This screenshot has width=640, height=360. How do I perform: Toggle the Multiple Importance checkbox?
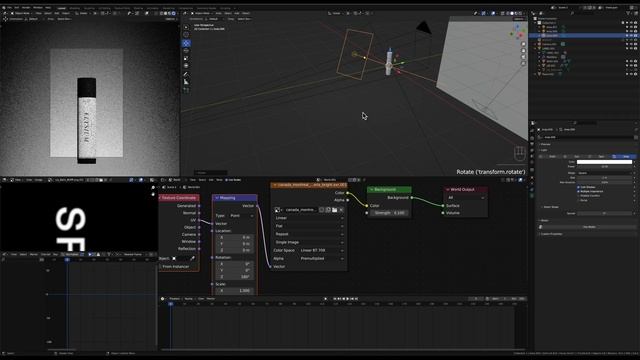578,191
